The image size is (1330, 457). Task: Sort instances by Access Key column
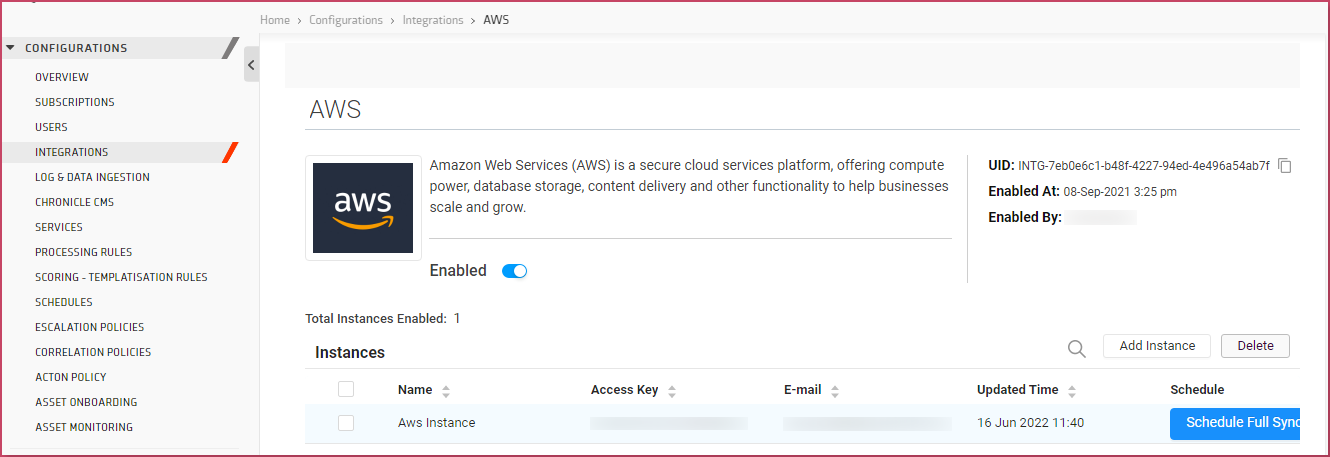point(672,391)
